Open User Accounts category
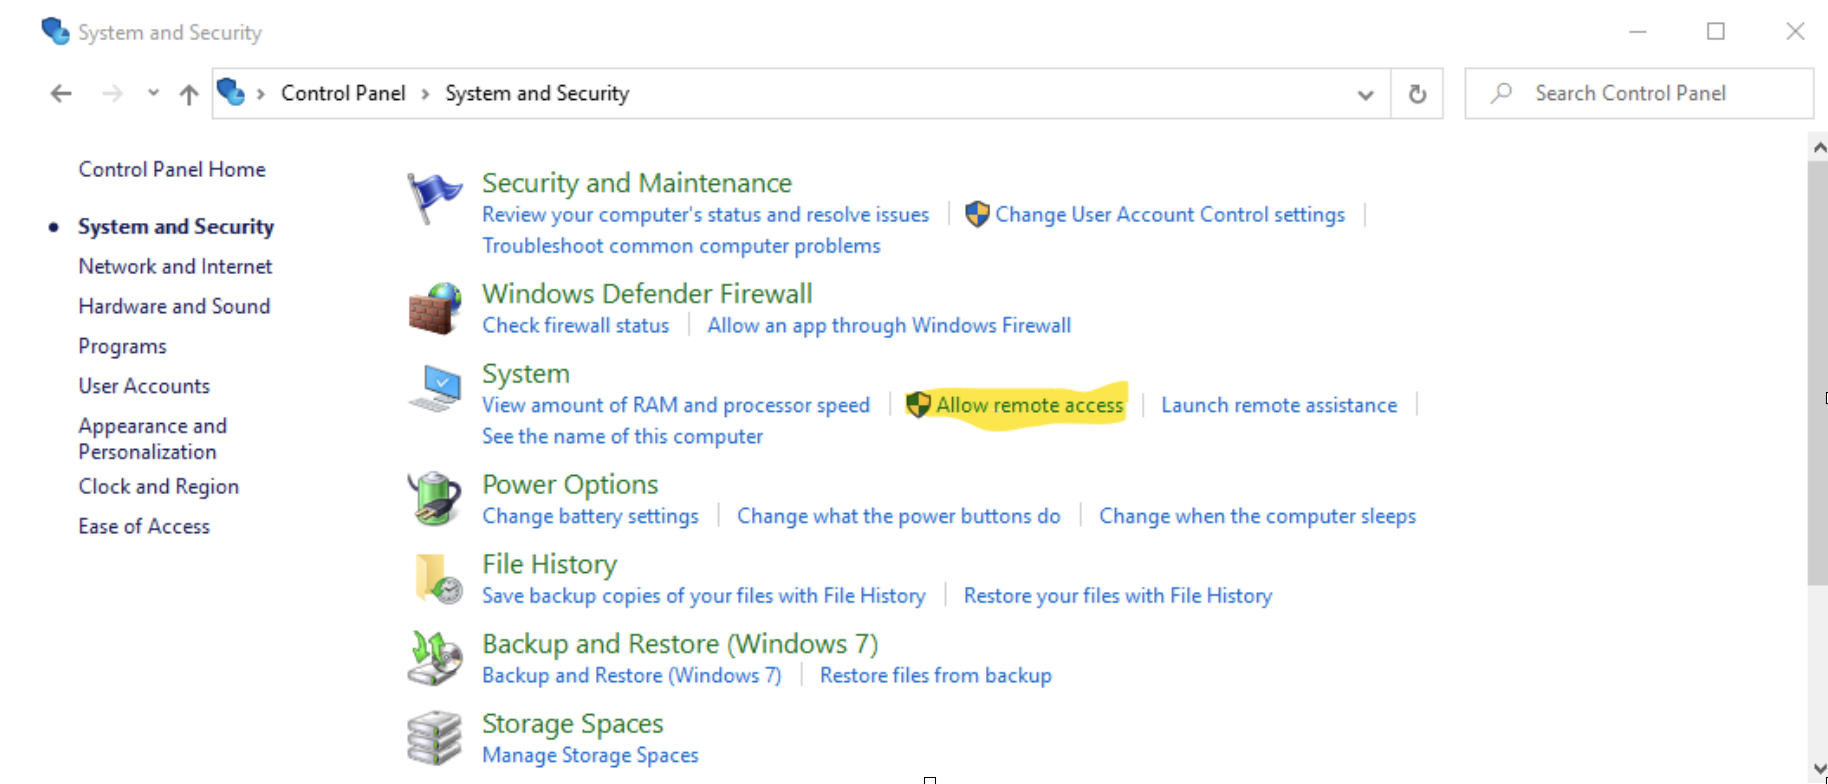Image resolution: width=1828 pixels, height=784 pixels. coord(144,386)
